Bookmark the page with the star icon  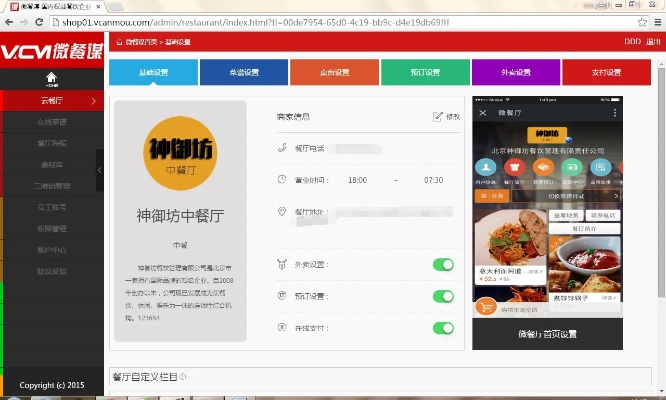pyautogui.click(x=641, y=21)
